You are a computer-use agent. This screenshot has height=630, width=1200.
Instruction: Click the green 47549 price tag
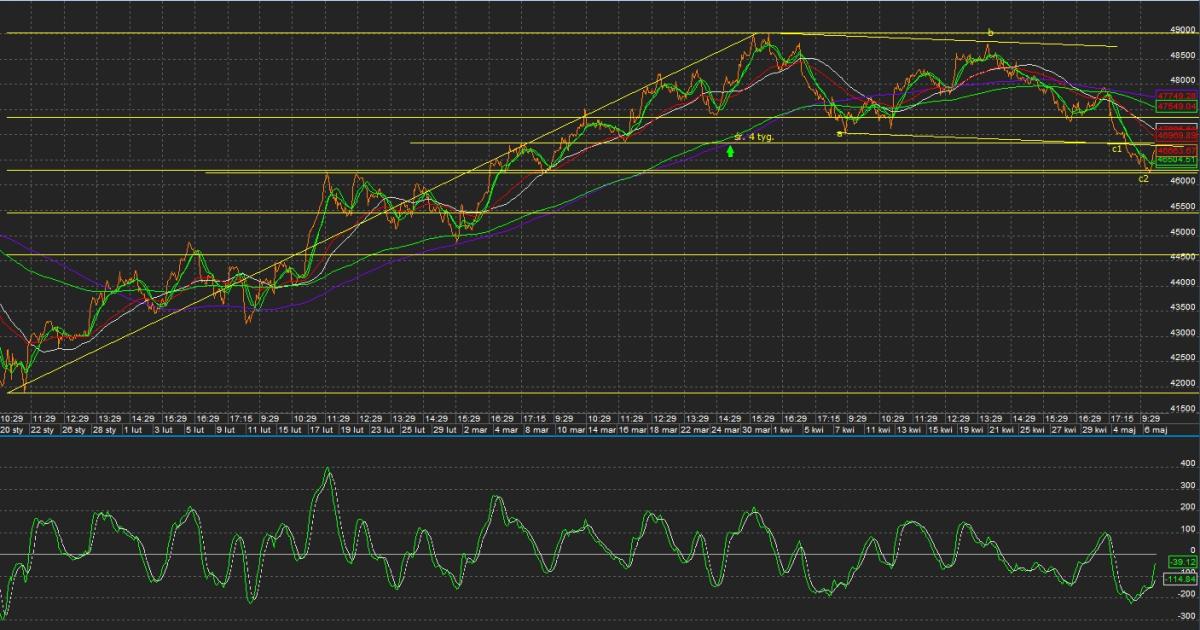1176,105
